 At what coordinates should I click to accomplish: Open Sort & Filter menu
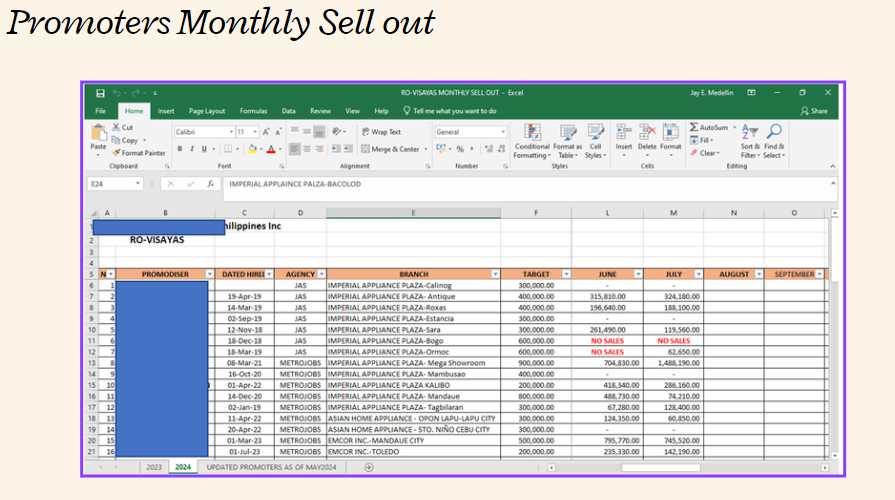point(750,142)
